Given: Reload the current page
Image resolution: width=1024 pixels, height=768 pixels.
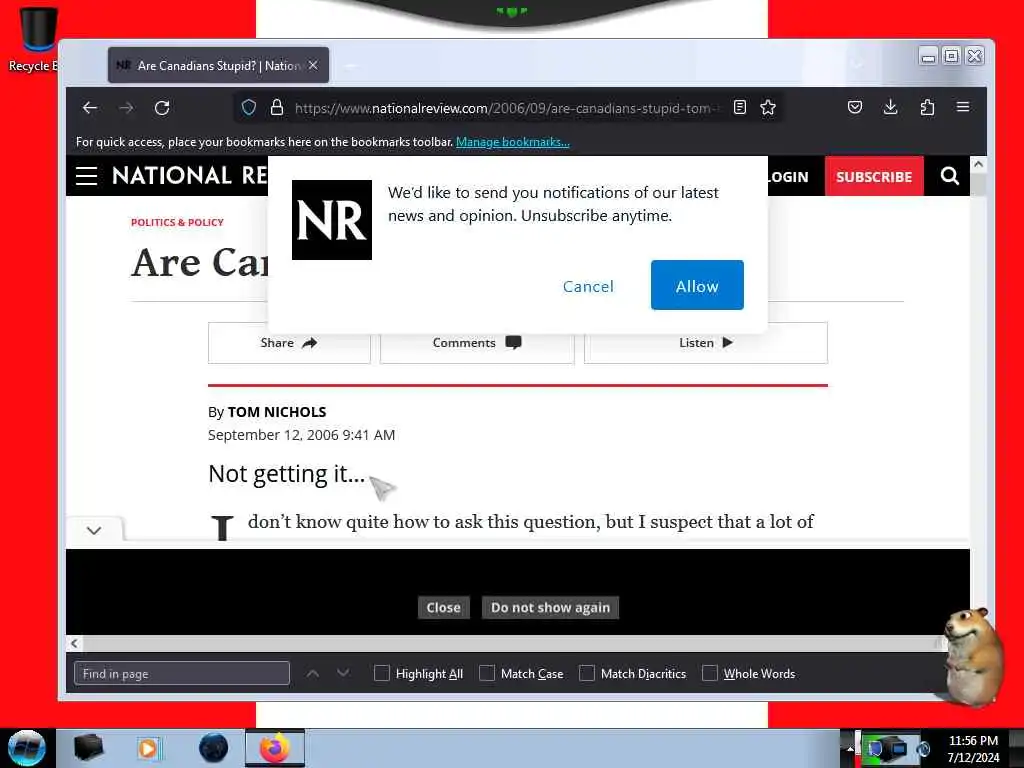Looking at the screenshot, I should point(162,108).
